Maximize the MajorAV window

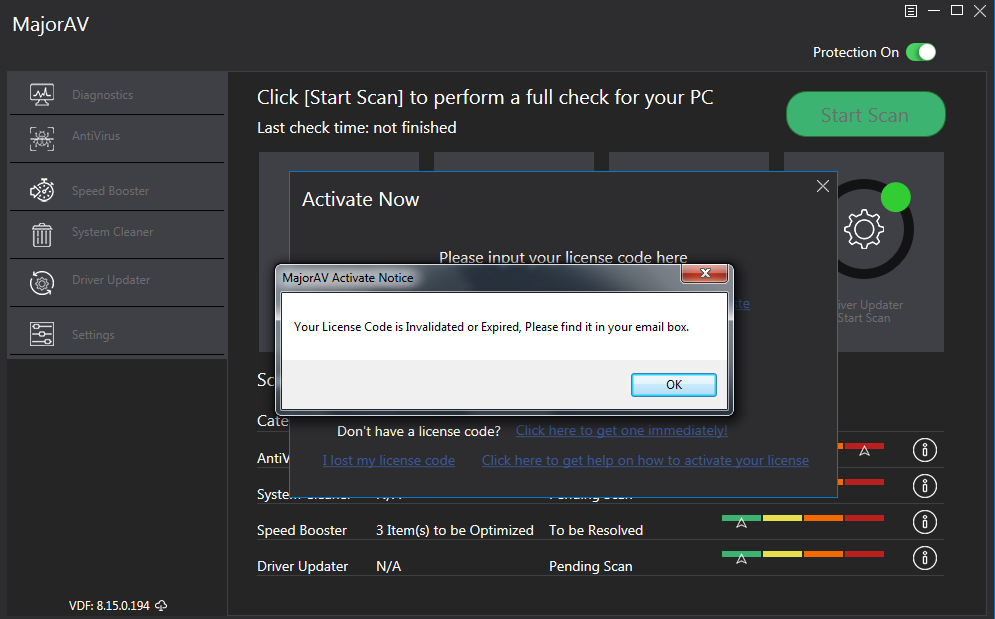coord(957,11)
